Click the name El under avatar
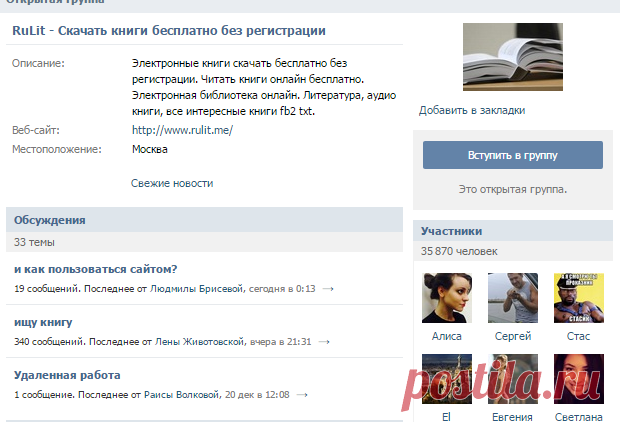 (x=446, y=417)
